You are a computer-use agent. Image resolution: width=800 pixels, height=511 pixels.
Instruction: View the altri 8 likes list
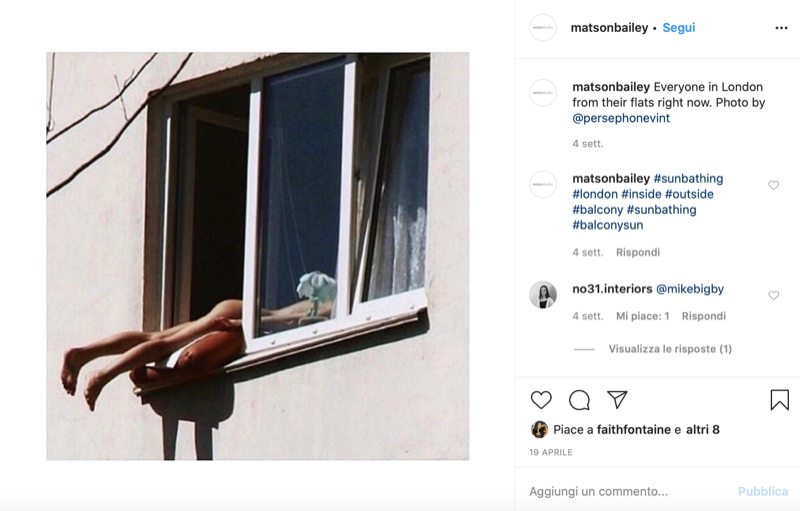tap(703, 429)
